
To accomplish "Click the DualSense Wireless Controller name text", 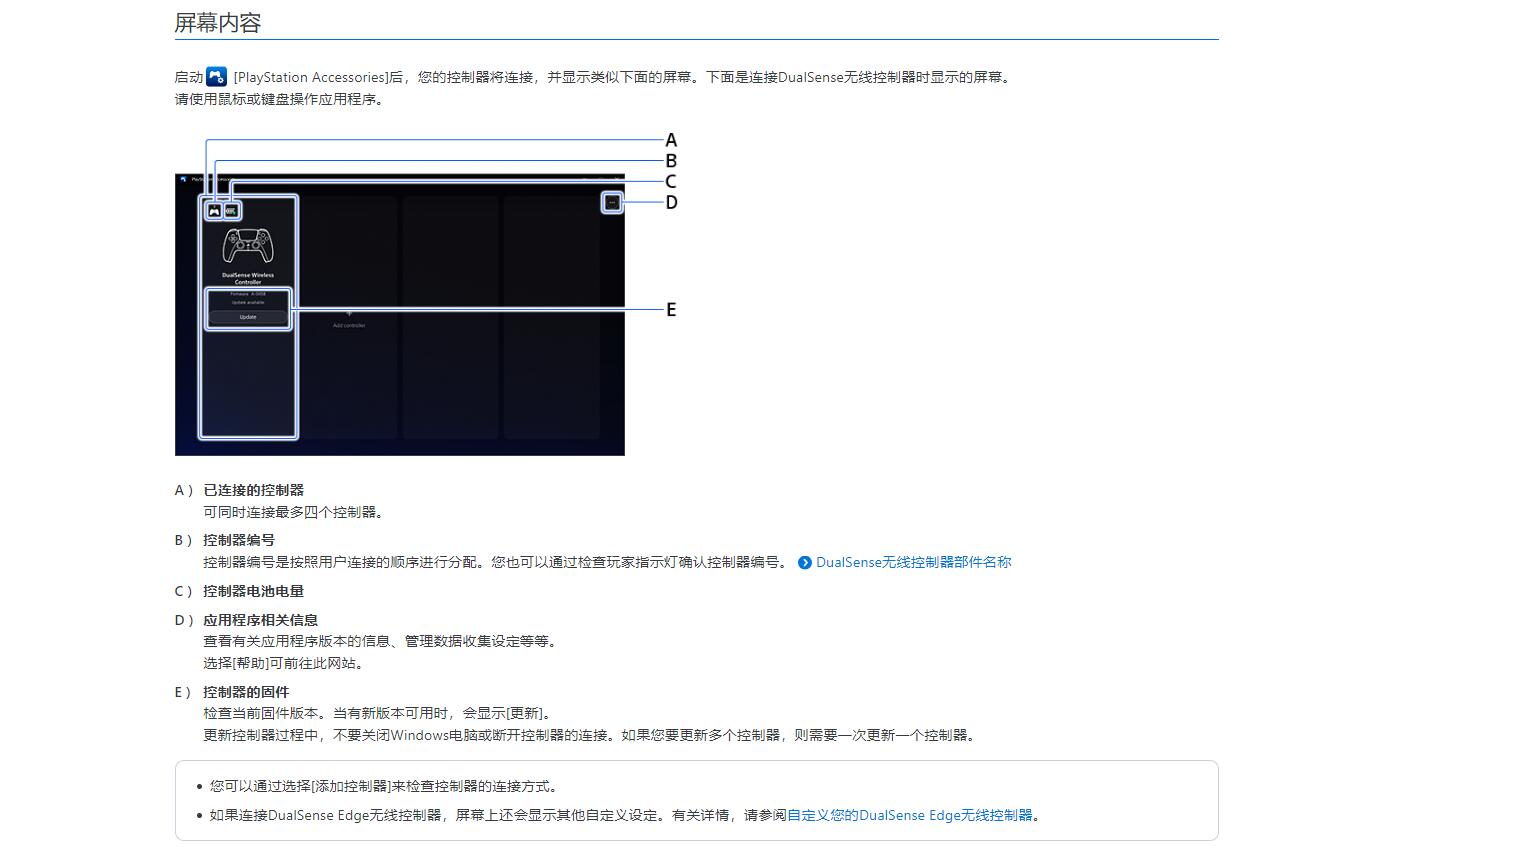I will coord(247,279).
